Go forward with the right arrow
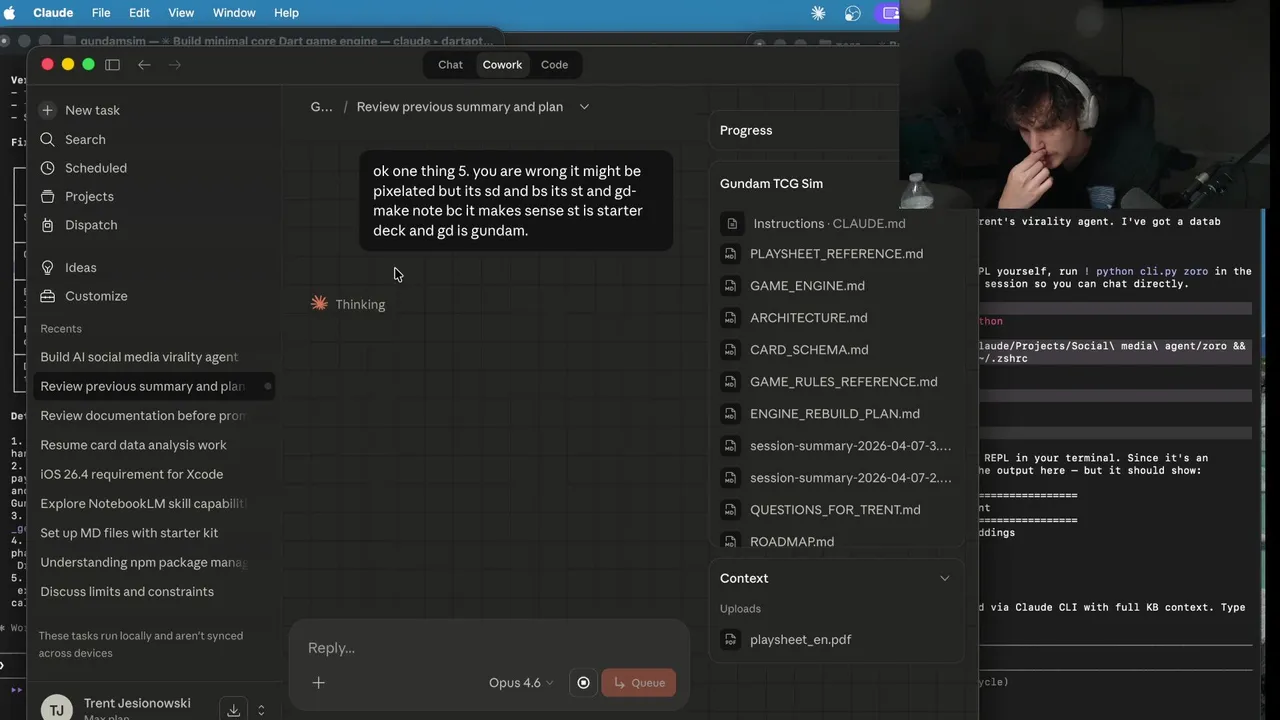The height and width of the screenshot is (720, 1280). click(x=175, y=64)
